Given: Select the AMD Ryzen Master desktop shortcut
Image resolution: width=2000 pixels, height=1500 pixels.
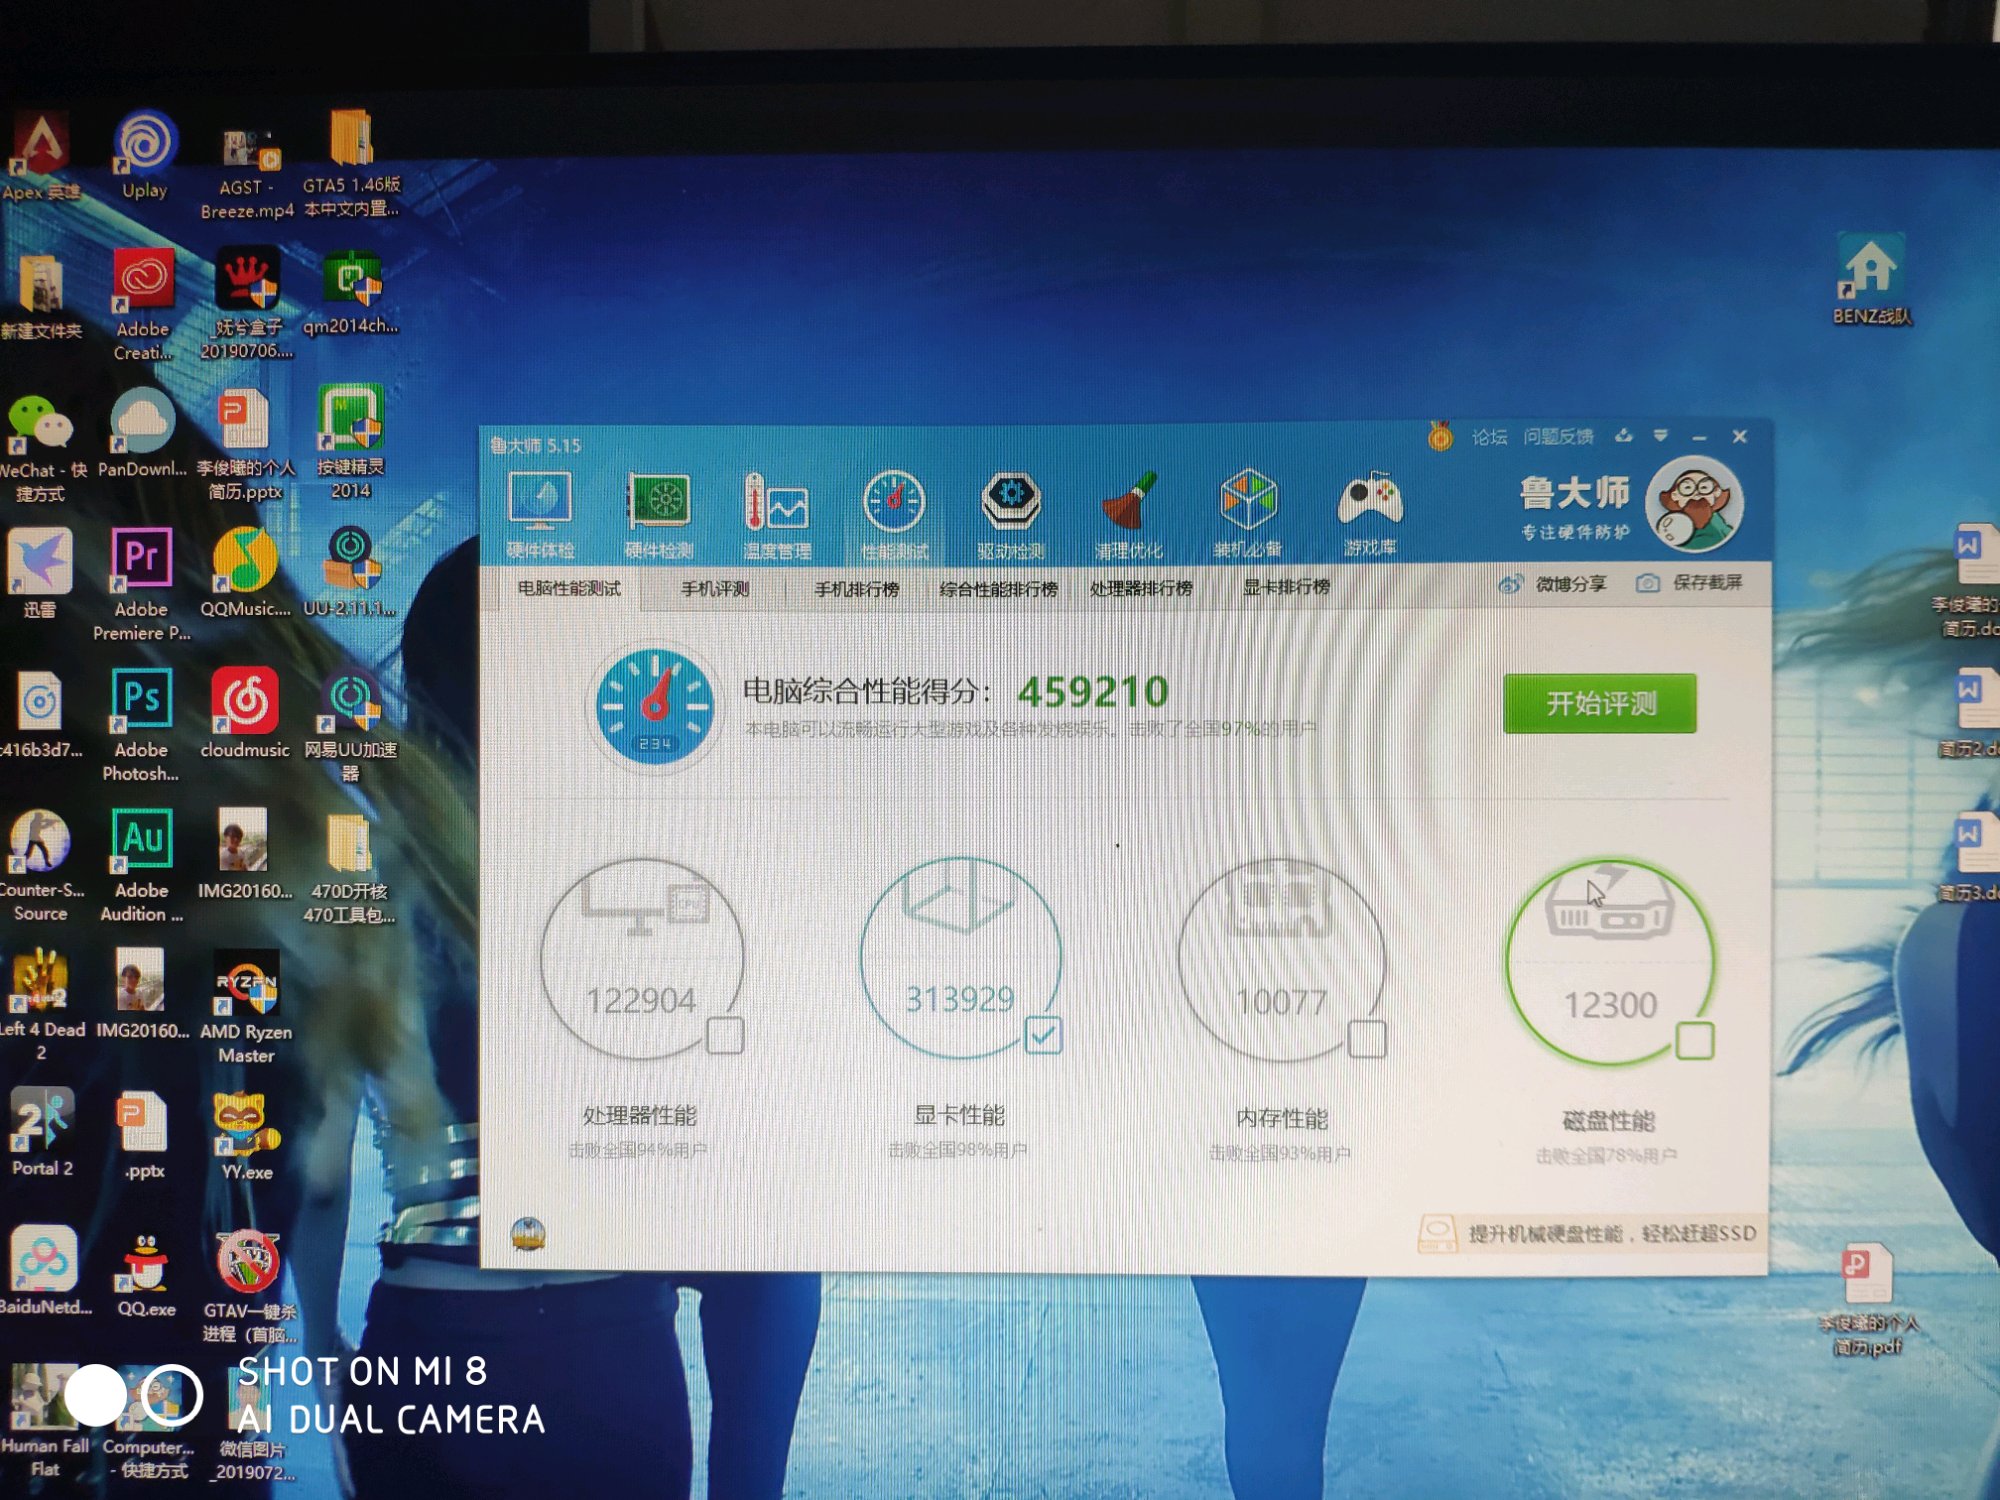Looking at the screenshot, I should pyautogui.click(x=246, y=1008).
